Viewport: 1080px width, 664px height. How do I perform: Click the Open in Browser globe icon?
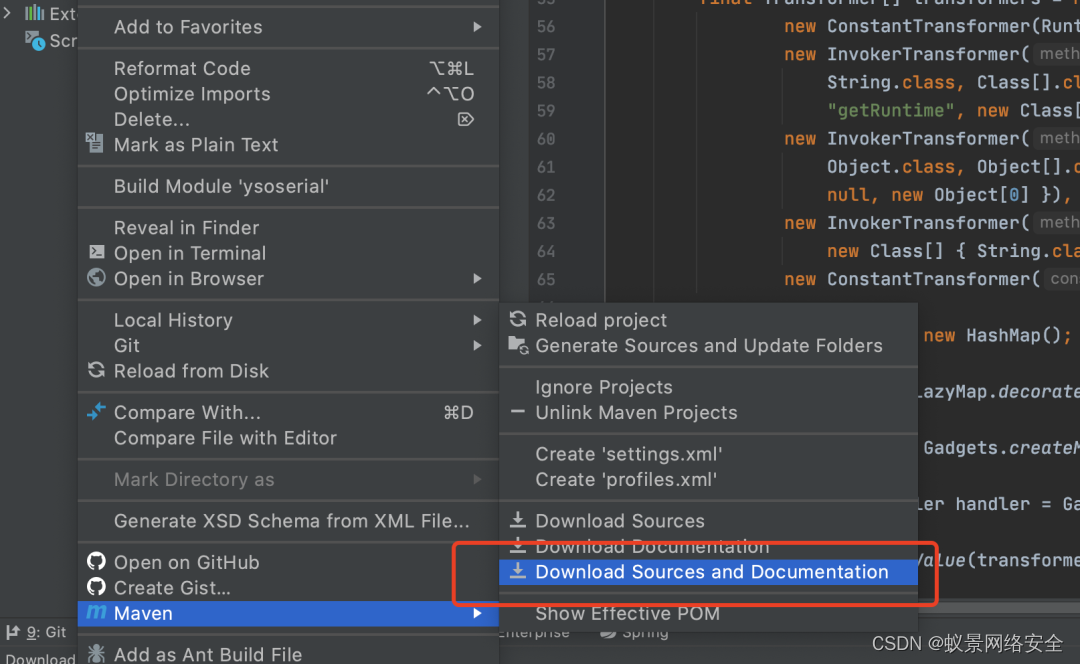click(x=96, y=278)
